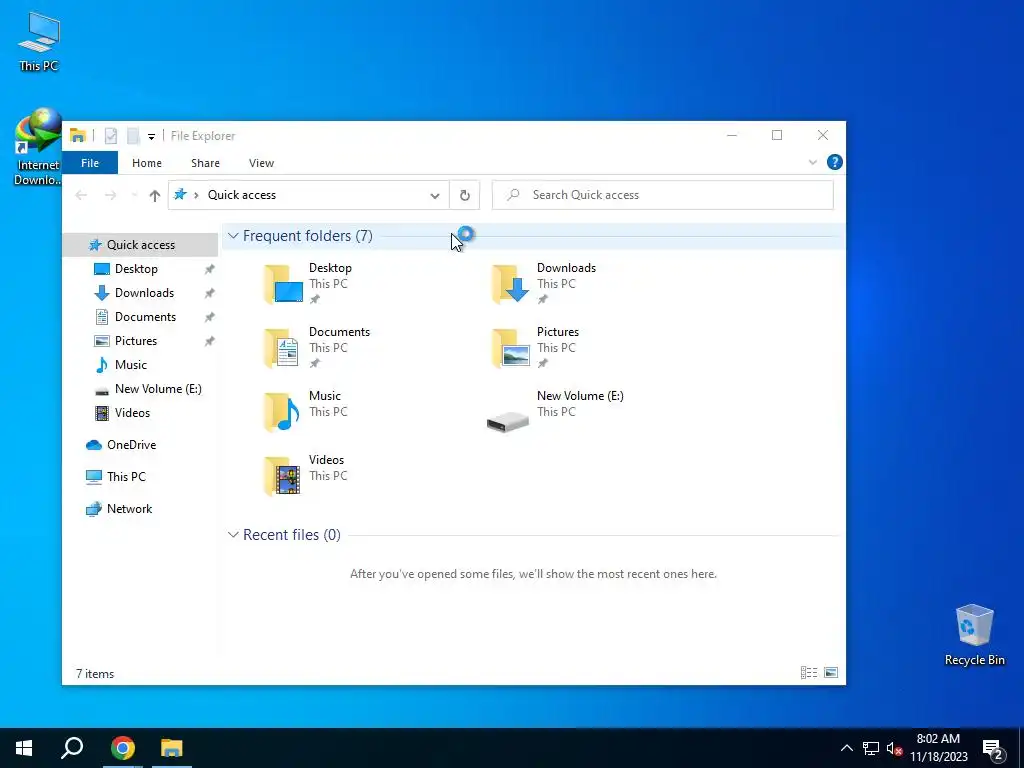
Task: Open the Customize Quick Access Toolbar dropdown
Action: pos(151,136)
